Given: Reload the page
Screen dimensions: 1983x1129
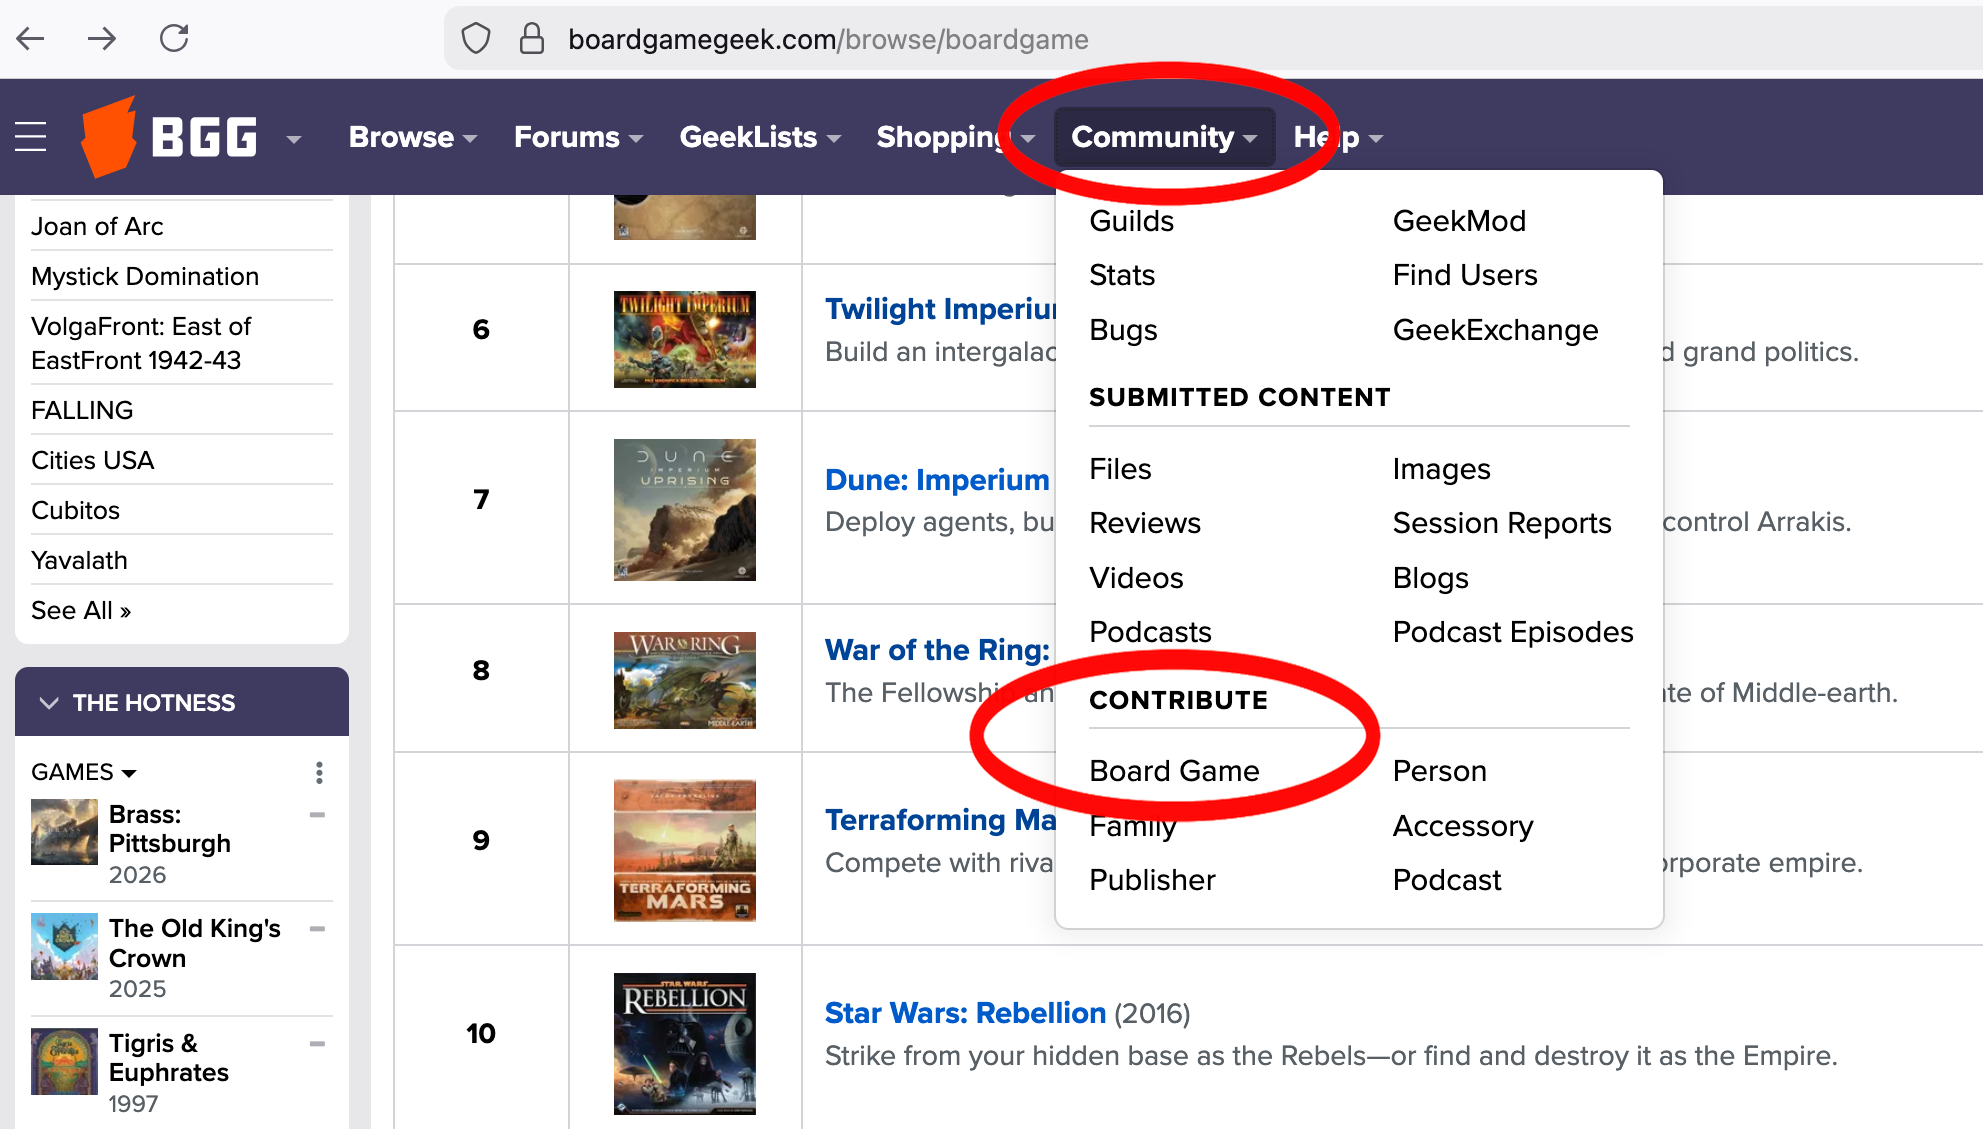Looking at the screenshot, I should tap(174, 38).
